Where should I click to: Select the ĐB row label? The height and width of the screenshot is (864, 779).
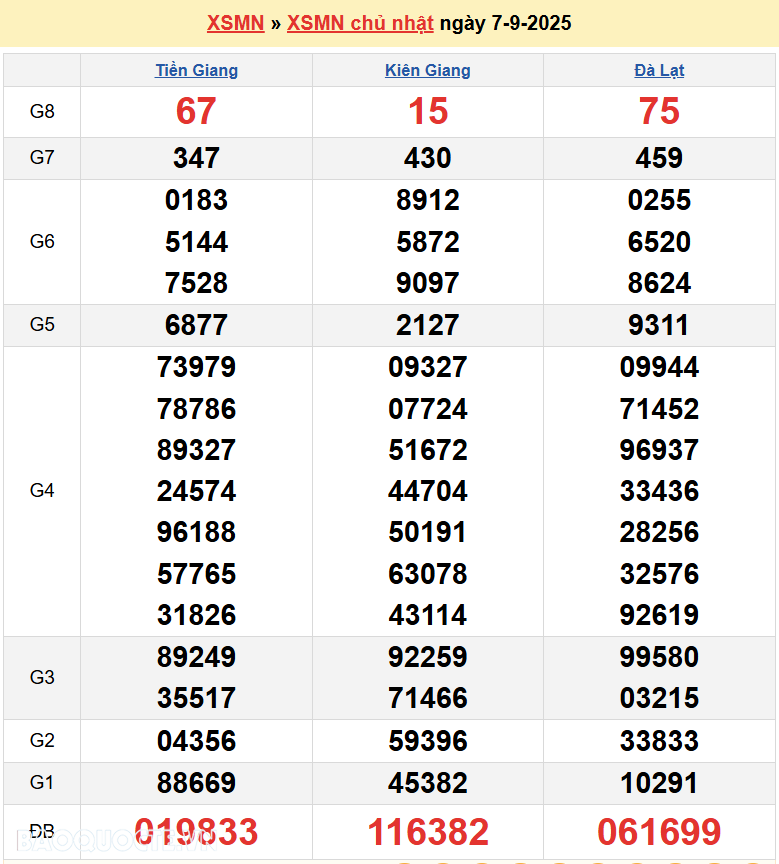click(x=42, y=832)
